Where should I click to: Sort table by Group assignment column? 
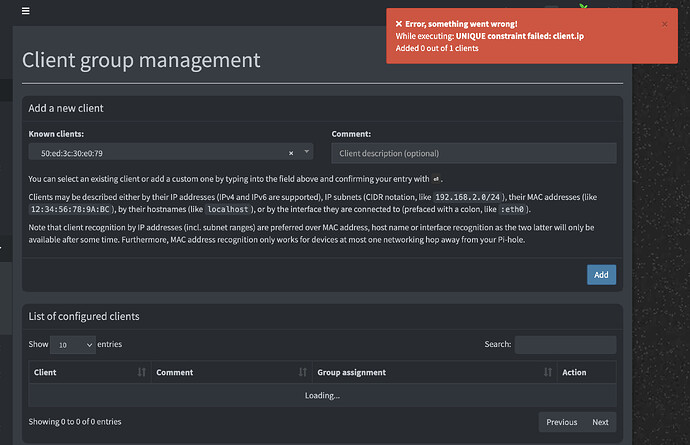(x=547, y=372)
